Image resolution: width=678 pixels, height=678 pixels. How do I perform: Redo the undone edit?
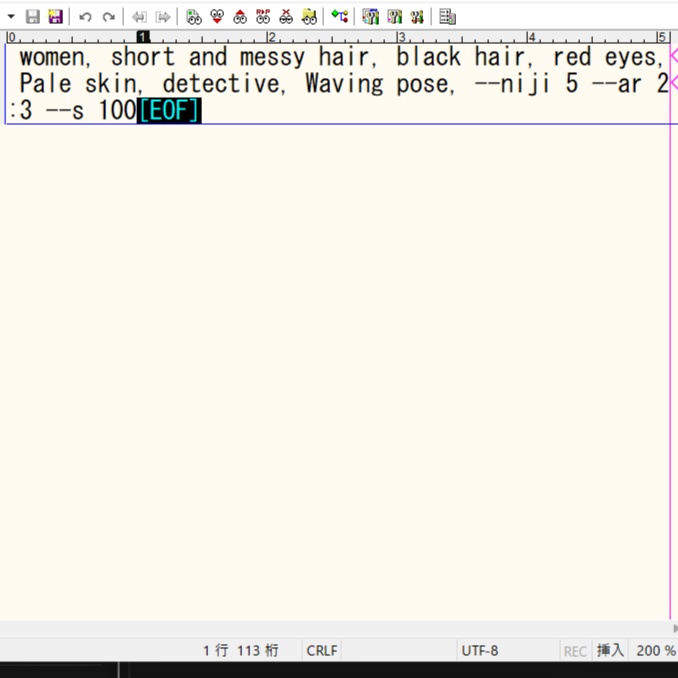(109, 17)
